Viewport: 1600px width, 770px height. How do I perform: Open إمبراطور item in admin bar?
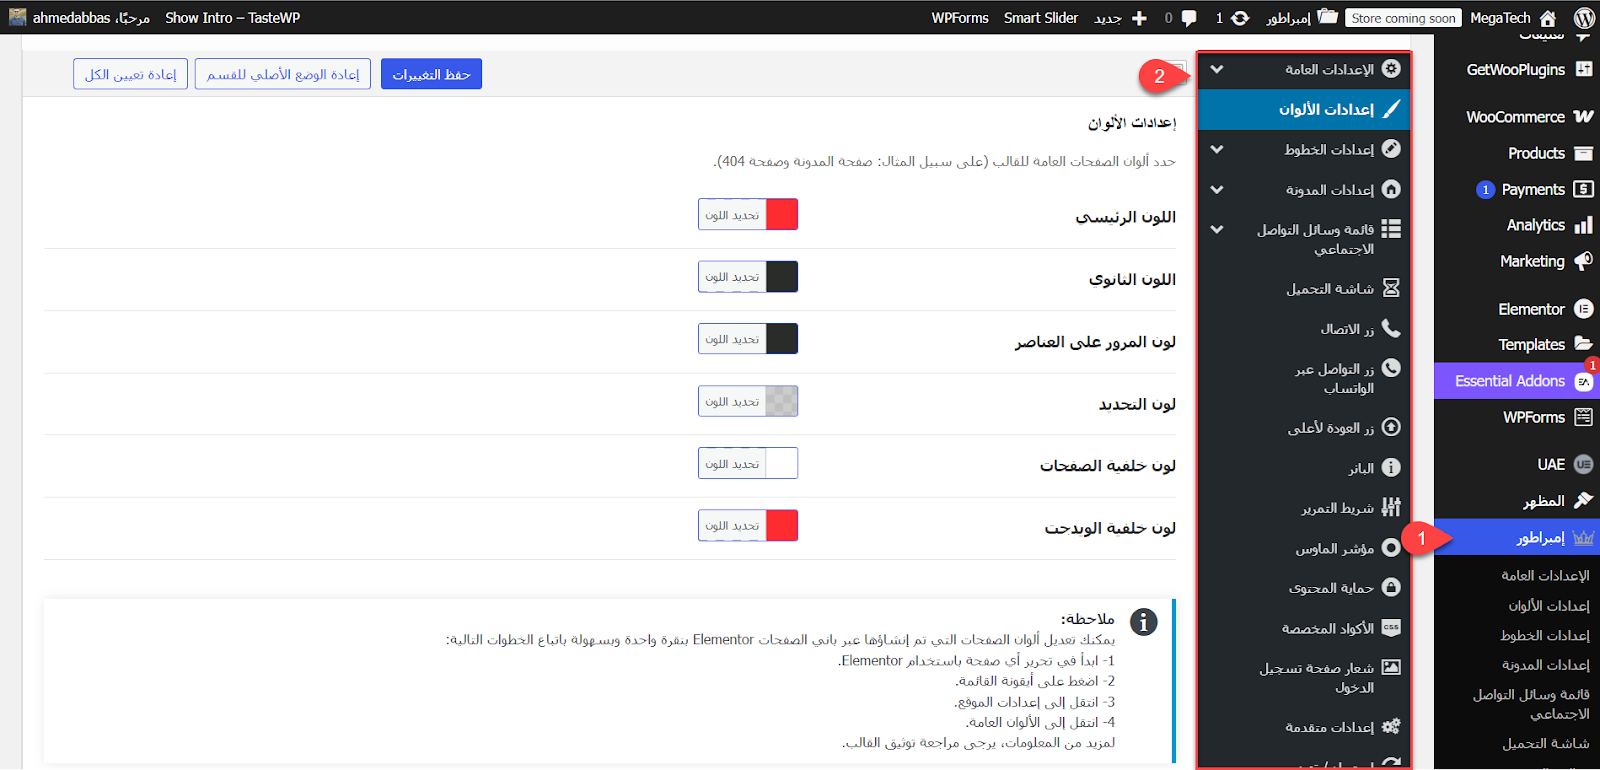click(x=1302, y=18)
